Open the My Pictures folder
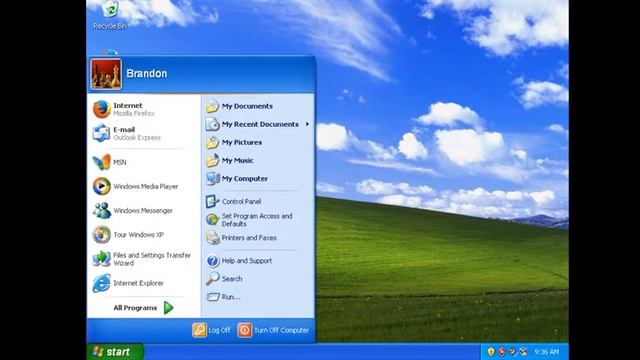The width and height of the screenshot is (640, 360). [x=258, y=142]
